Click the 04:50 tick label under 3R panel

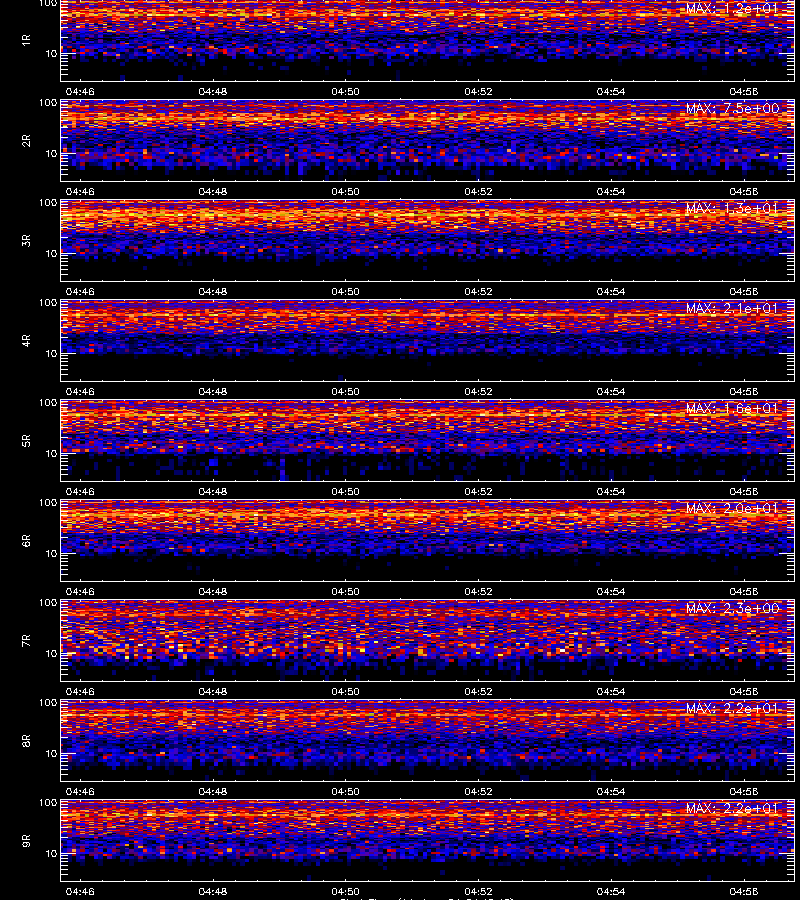(345, 291)
